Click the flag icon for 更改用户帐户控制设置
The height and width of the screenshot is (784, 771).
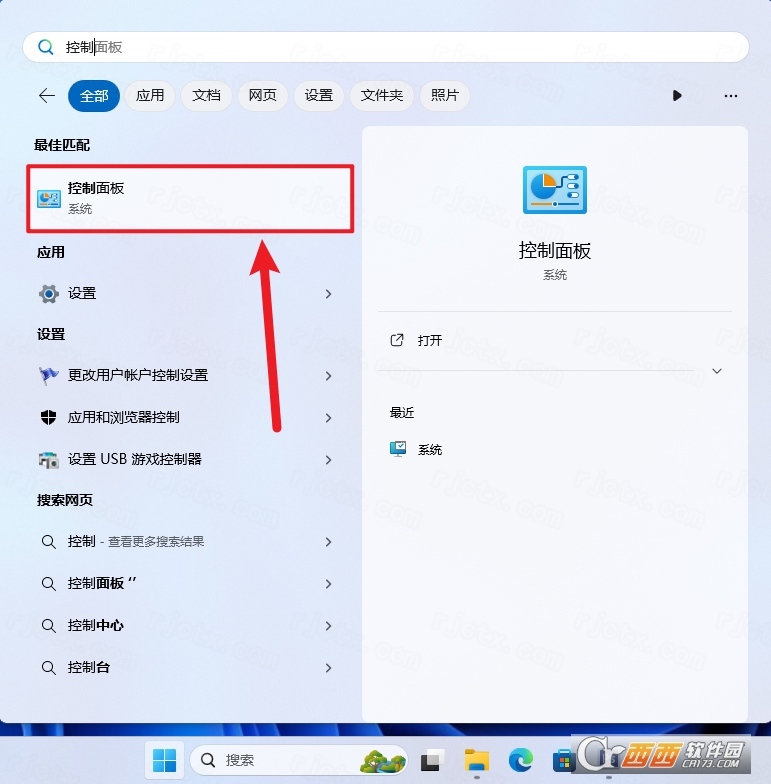coord(48,376)
